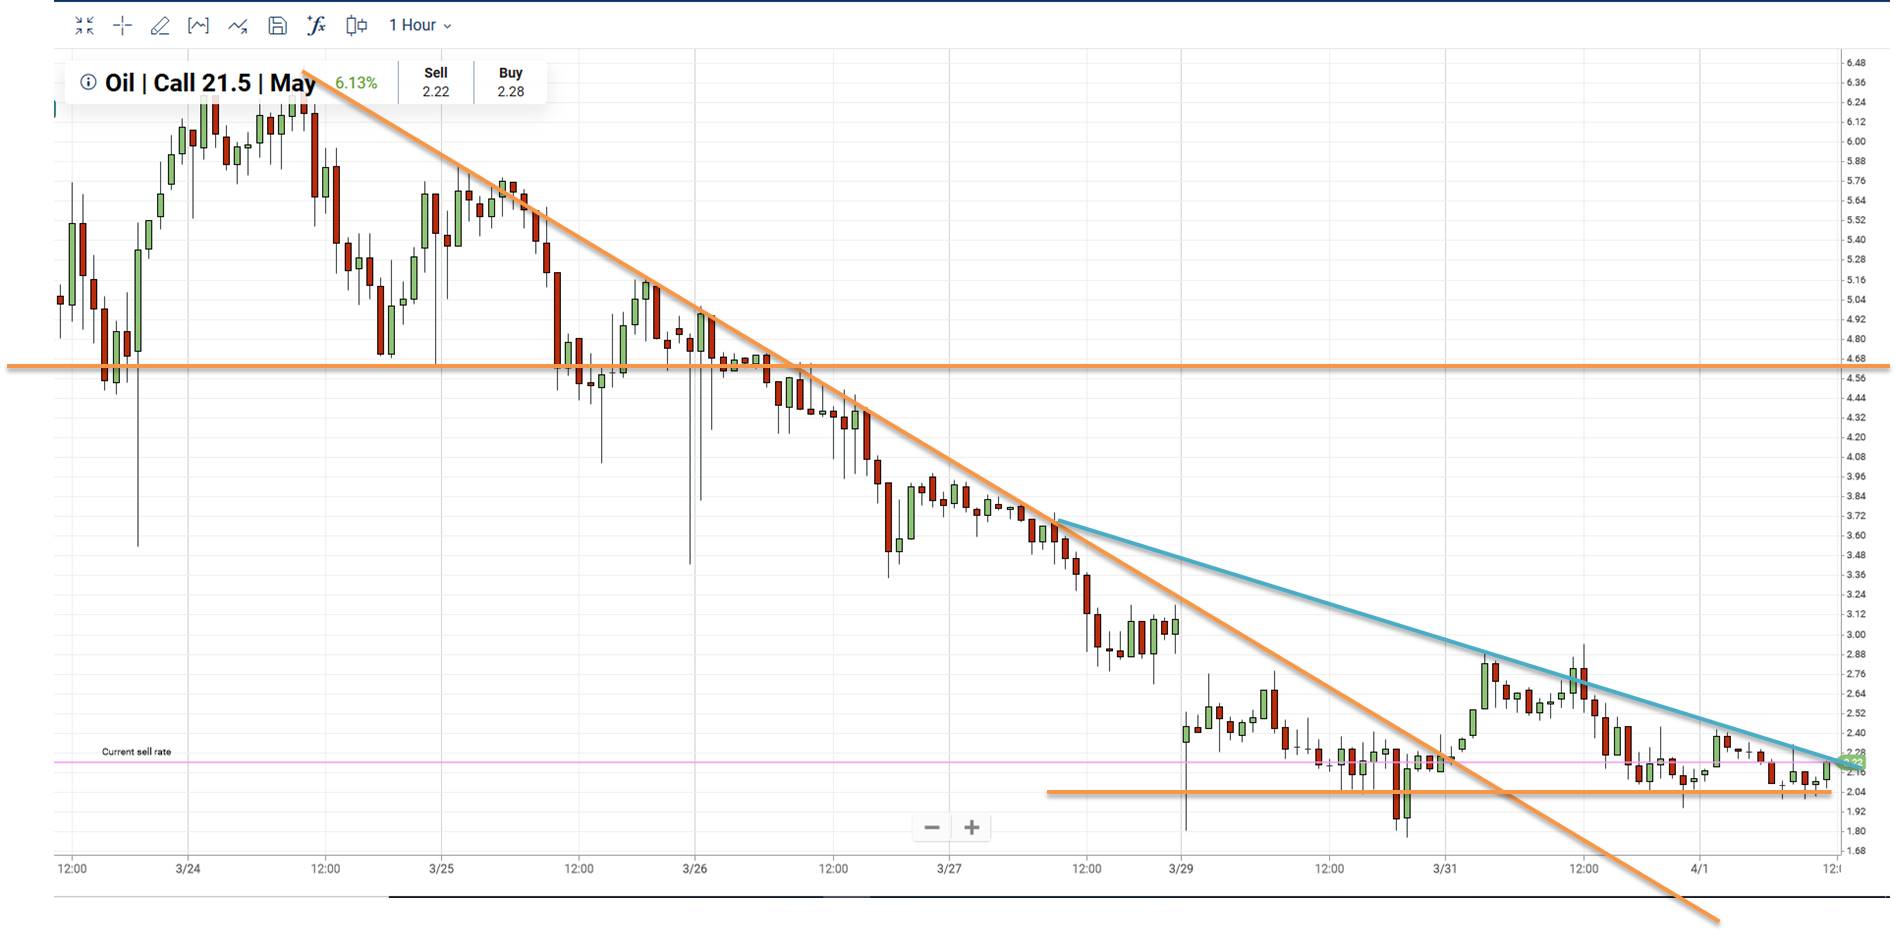
Task: Select the Current sell rate line label
Action: click(x=136, y=750)
